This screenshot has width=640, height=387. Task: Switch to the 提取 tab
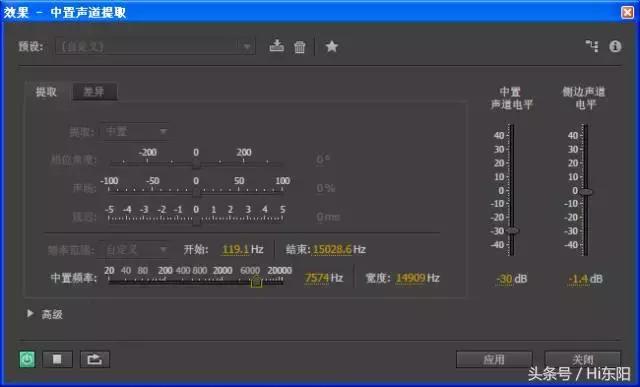click(x=46, y=92)
